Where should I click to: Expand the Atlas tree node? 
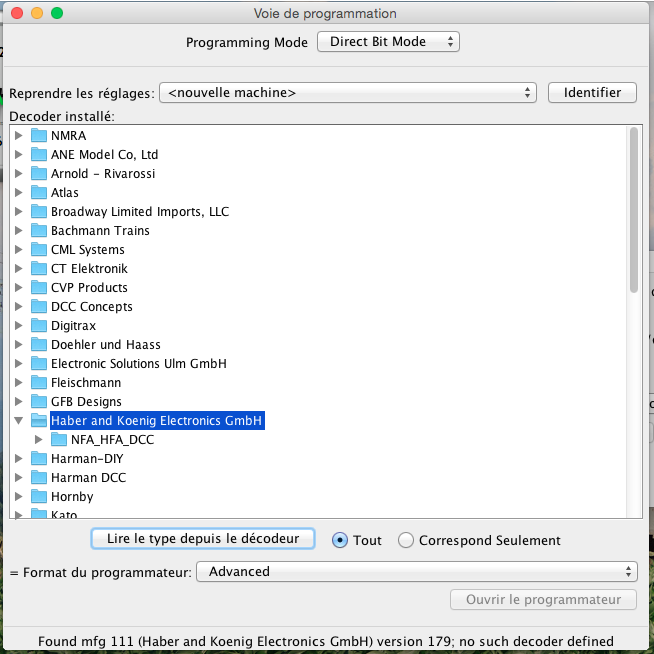[x=18, y=192]
